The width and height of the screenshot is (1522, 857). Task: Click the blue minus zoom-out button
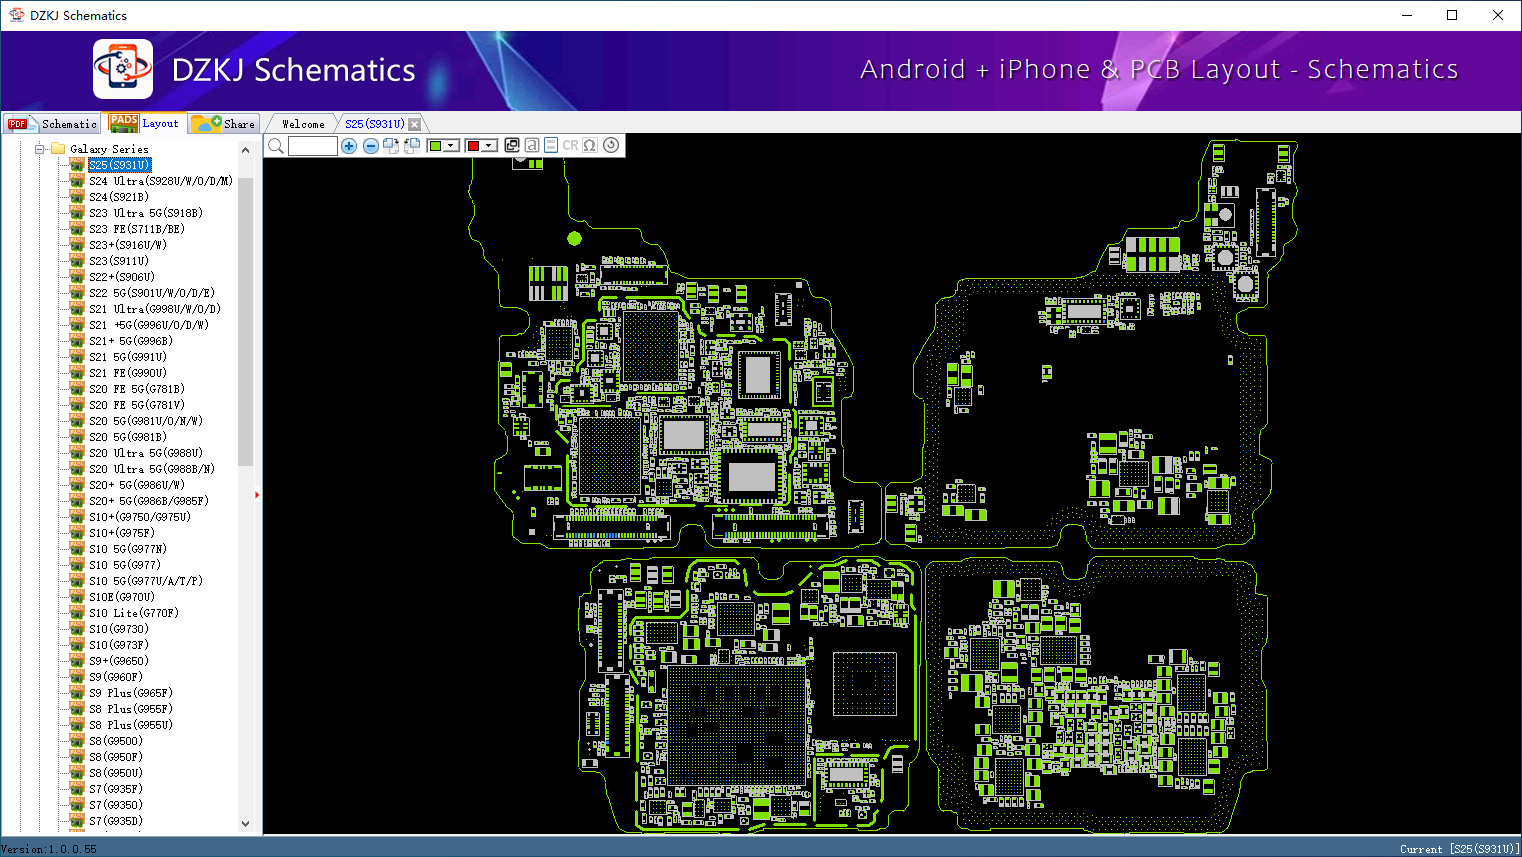(x=371, y=146)
